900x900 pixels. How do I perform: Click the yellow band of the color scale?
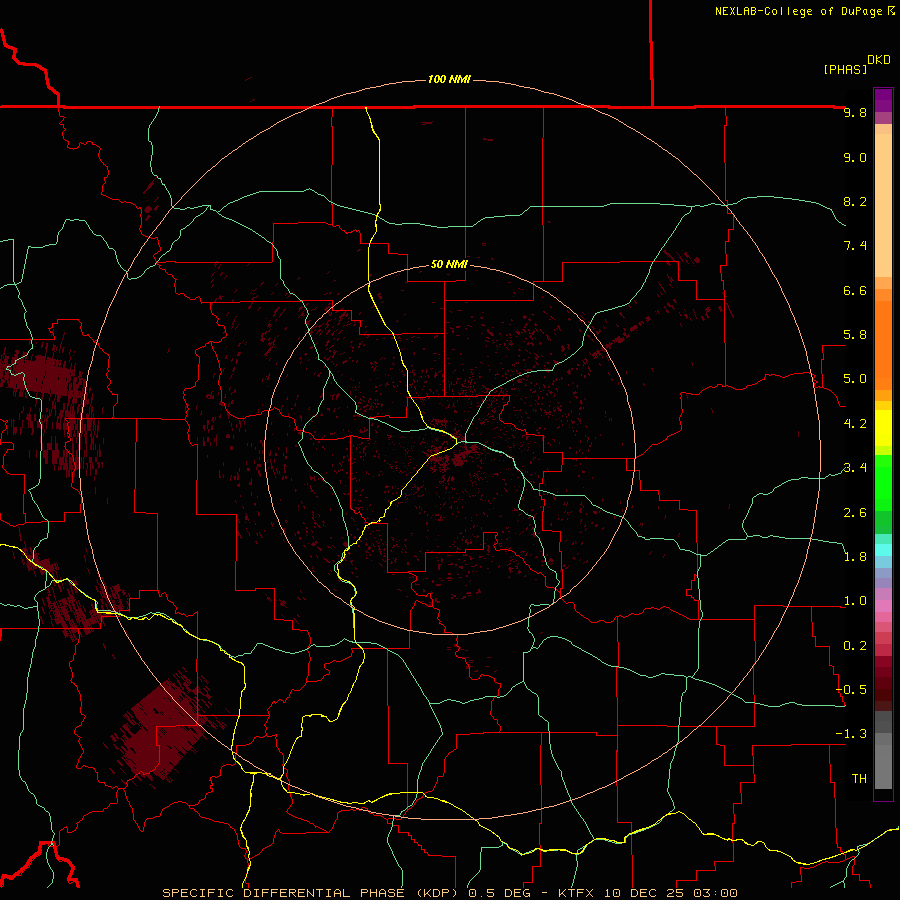[883, 428]
